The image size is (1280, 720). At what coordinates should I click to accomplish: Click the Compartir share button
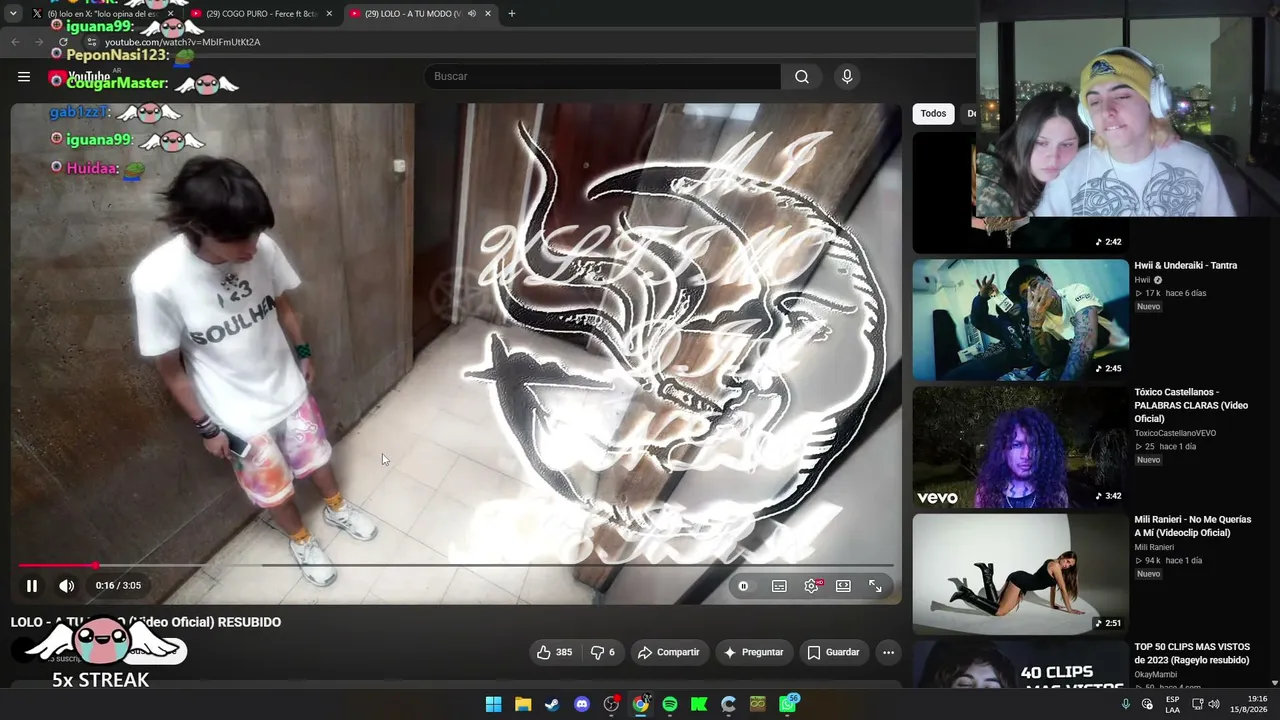[x=668, y=652]
